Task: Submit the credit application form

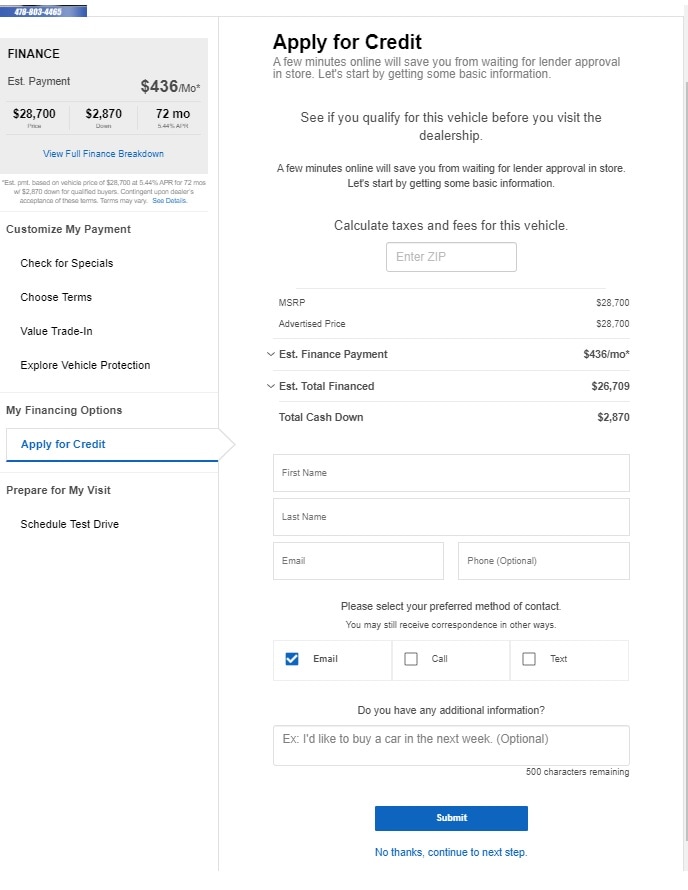Action: pyautogui.click(x=451, y=818)
